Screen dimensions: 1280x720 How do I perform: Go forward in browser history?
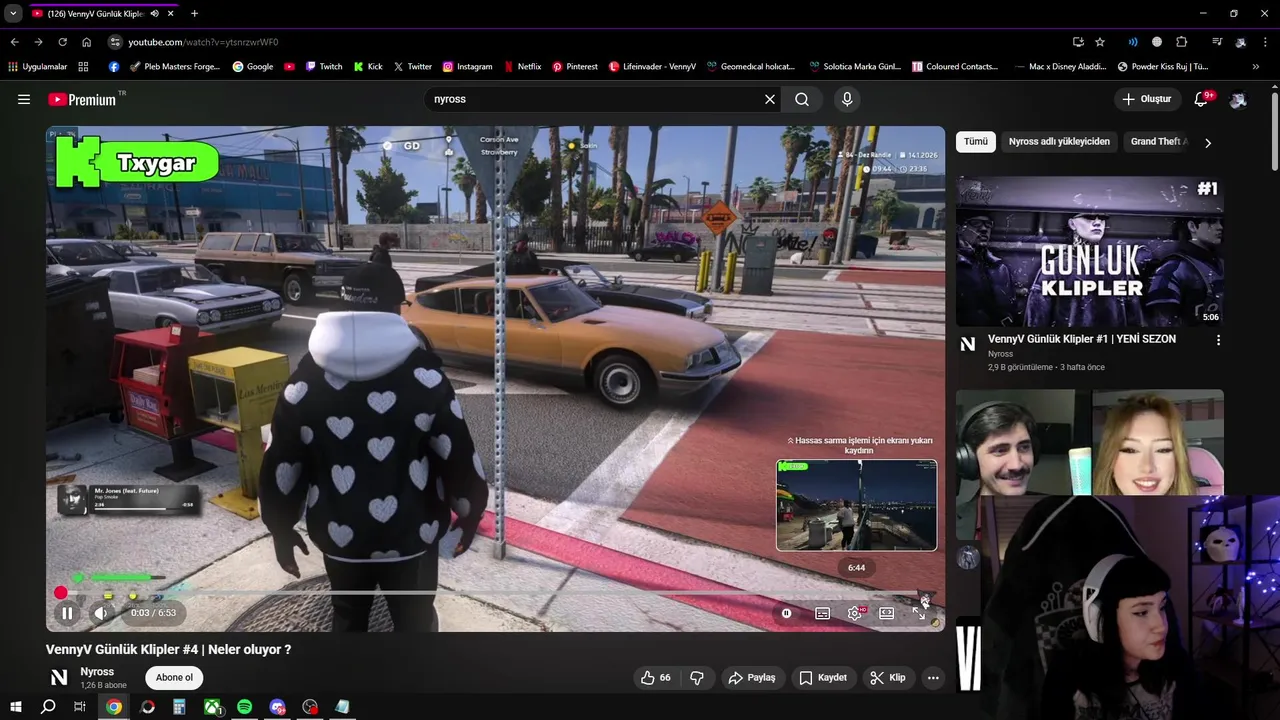38,42
